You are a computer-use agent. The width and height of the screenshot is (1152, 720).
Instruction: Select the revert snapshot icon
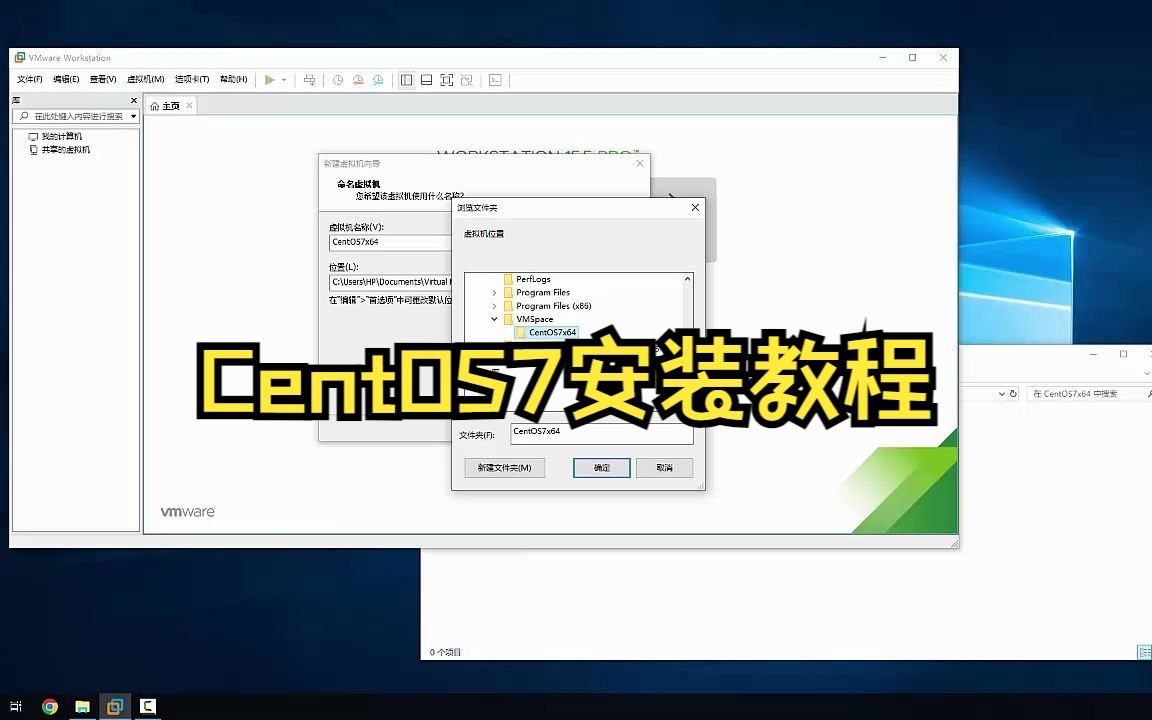pos(358,80)
